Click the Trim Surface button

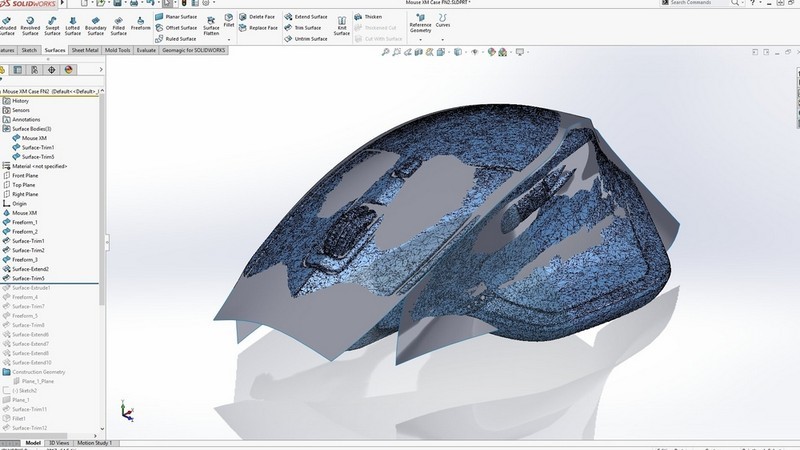pyautogui.click(x=309, y=28)
